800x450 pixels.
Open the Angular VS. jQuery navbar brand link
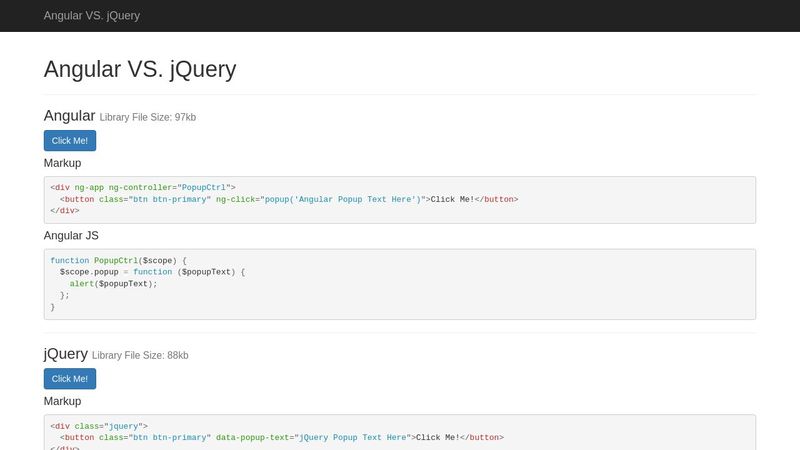(x=92, y=16)
